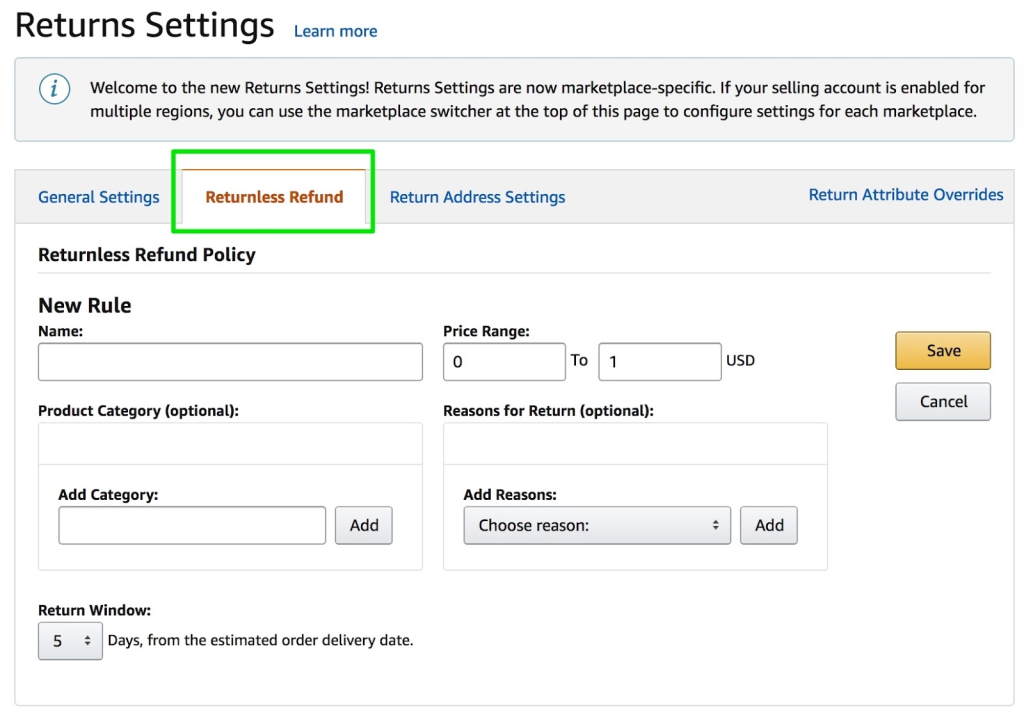Viewport: 1024px width, 715px height.
Task: Add the selected return reason
Action: (x=769, y=525)
